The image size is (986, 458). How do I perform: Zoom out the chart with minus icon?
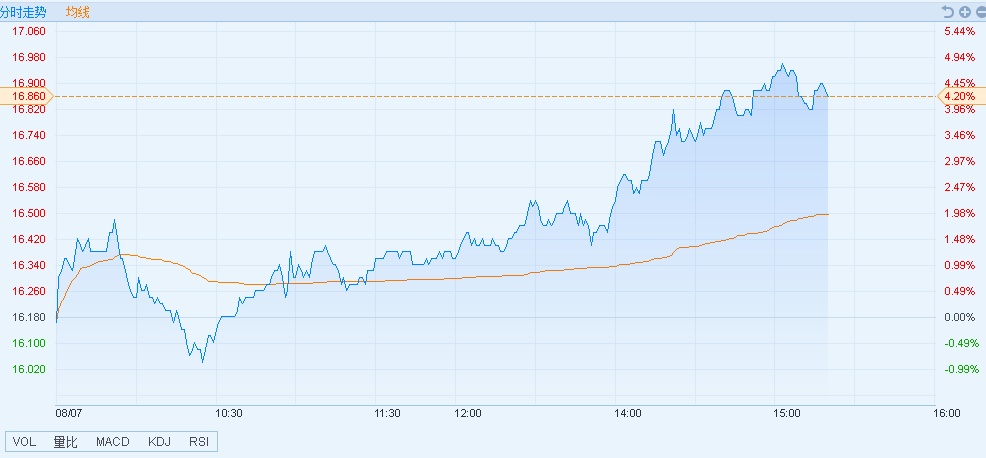pyautogui.click(x=979, y=12)
